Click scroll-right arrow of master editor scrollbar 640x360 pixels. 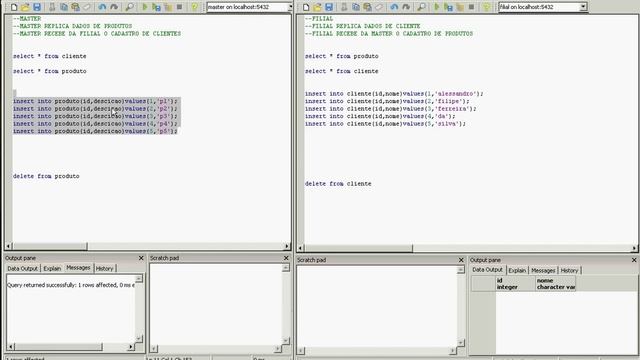click(287, 246)
